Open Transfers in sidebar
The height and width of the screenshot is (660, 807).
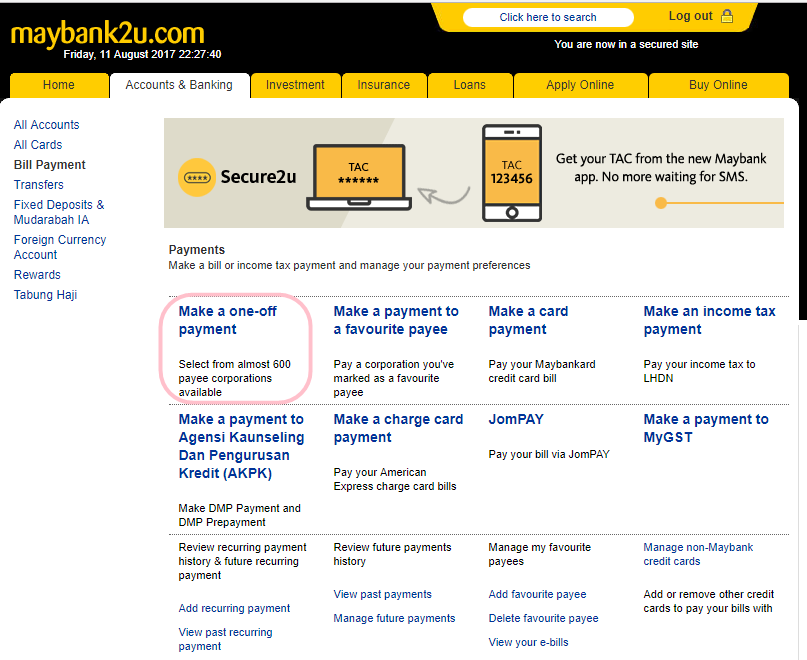pos(39,184)
